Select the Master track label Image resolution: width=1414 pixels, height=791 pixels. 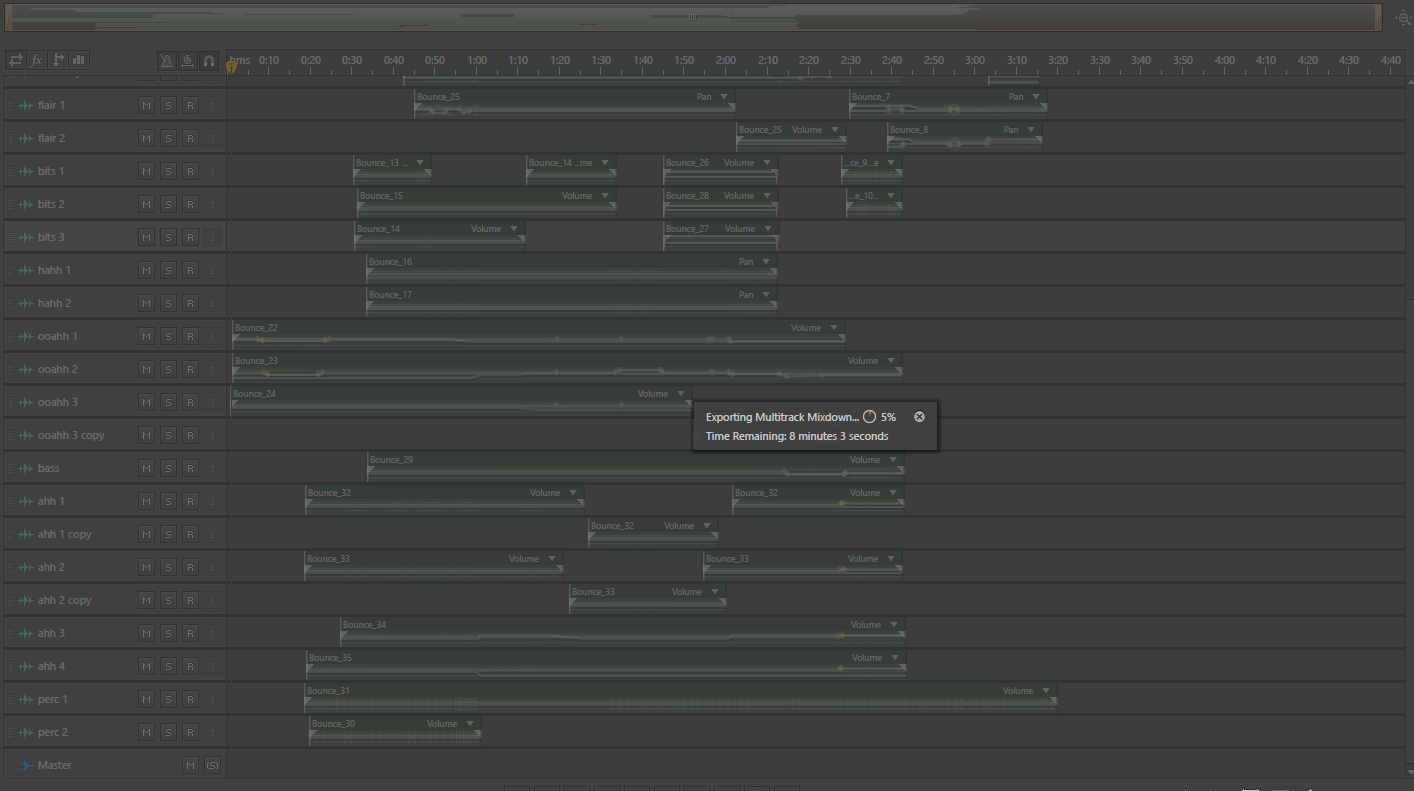55,765
